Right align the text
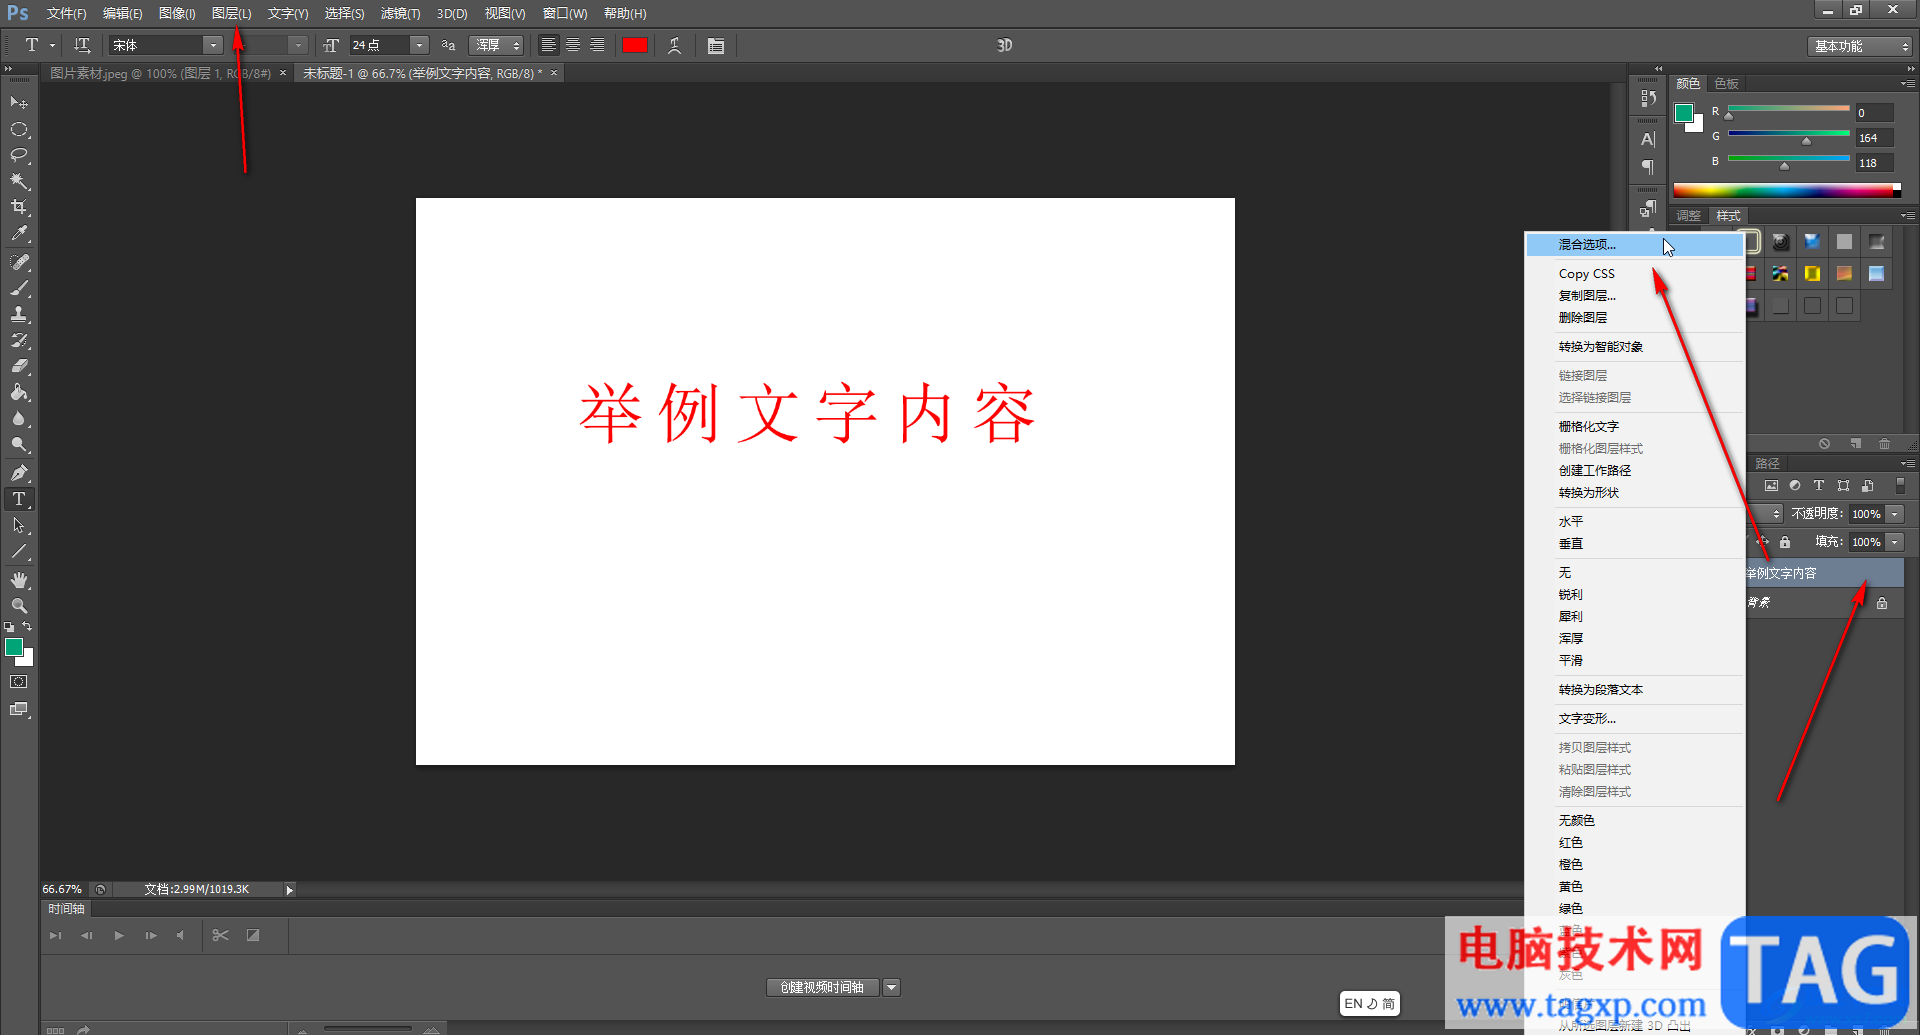 (x=597, y=45)
